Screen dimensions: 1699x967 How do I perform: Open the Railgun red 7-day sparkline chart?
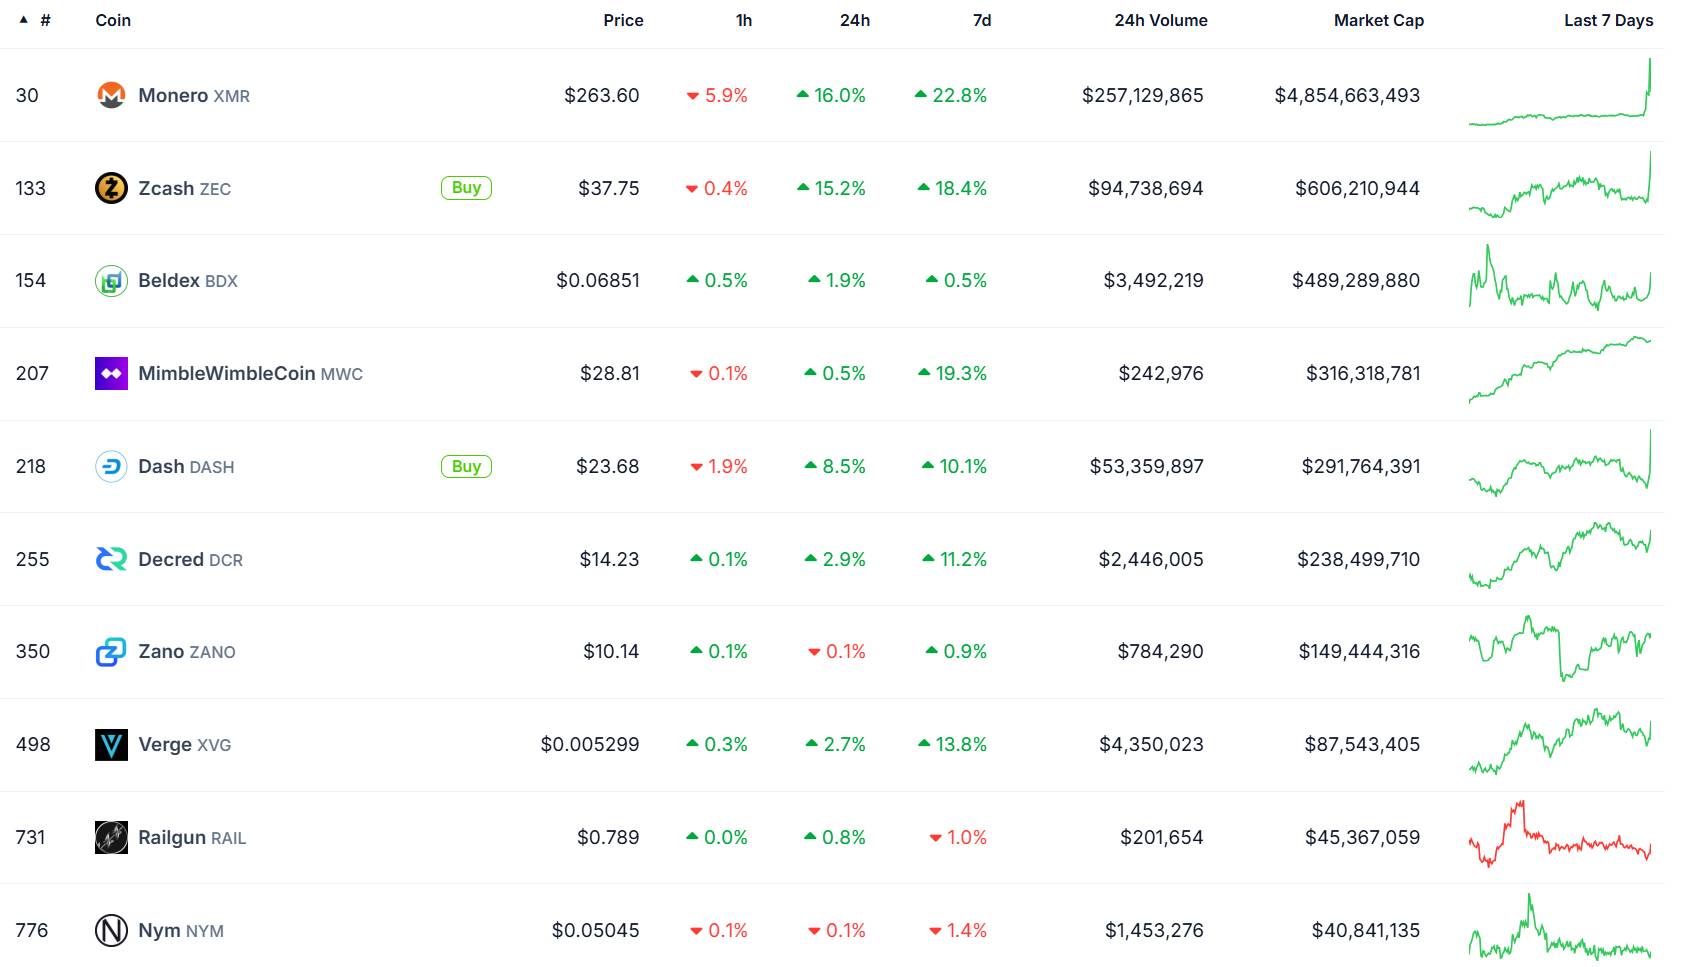point(1559,835)
